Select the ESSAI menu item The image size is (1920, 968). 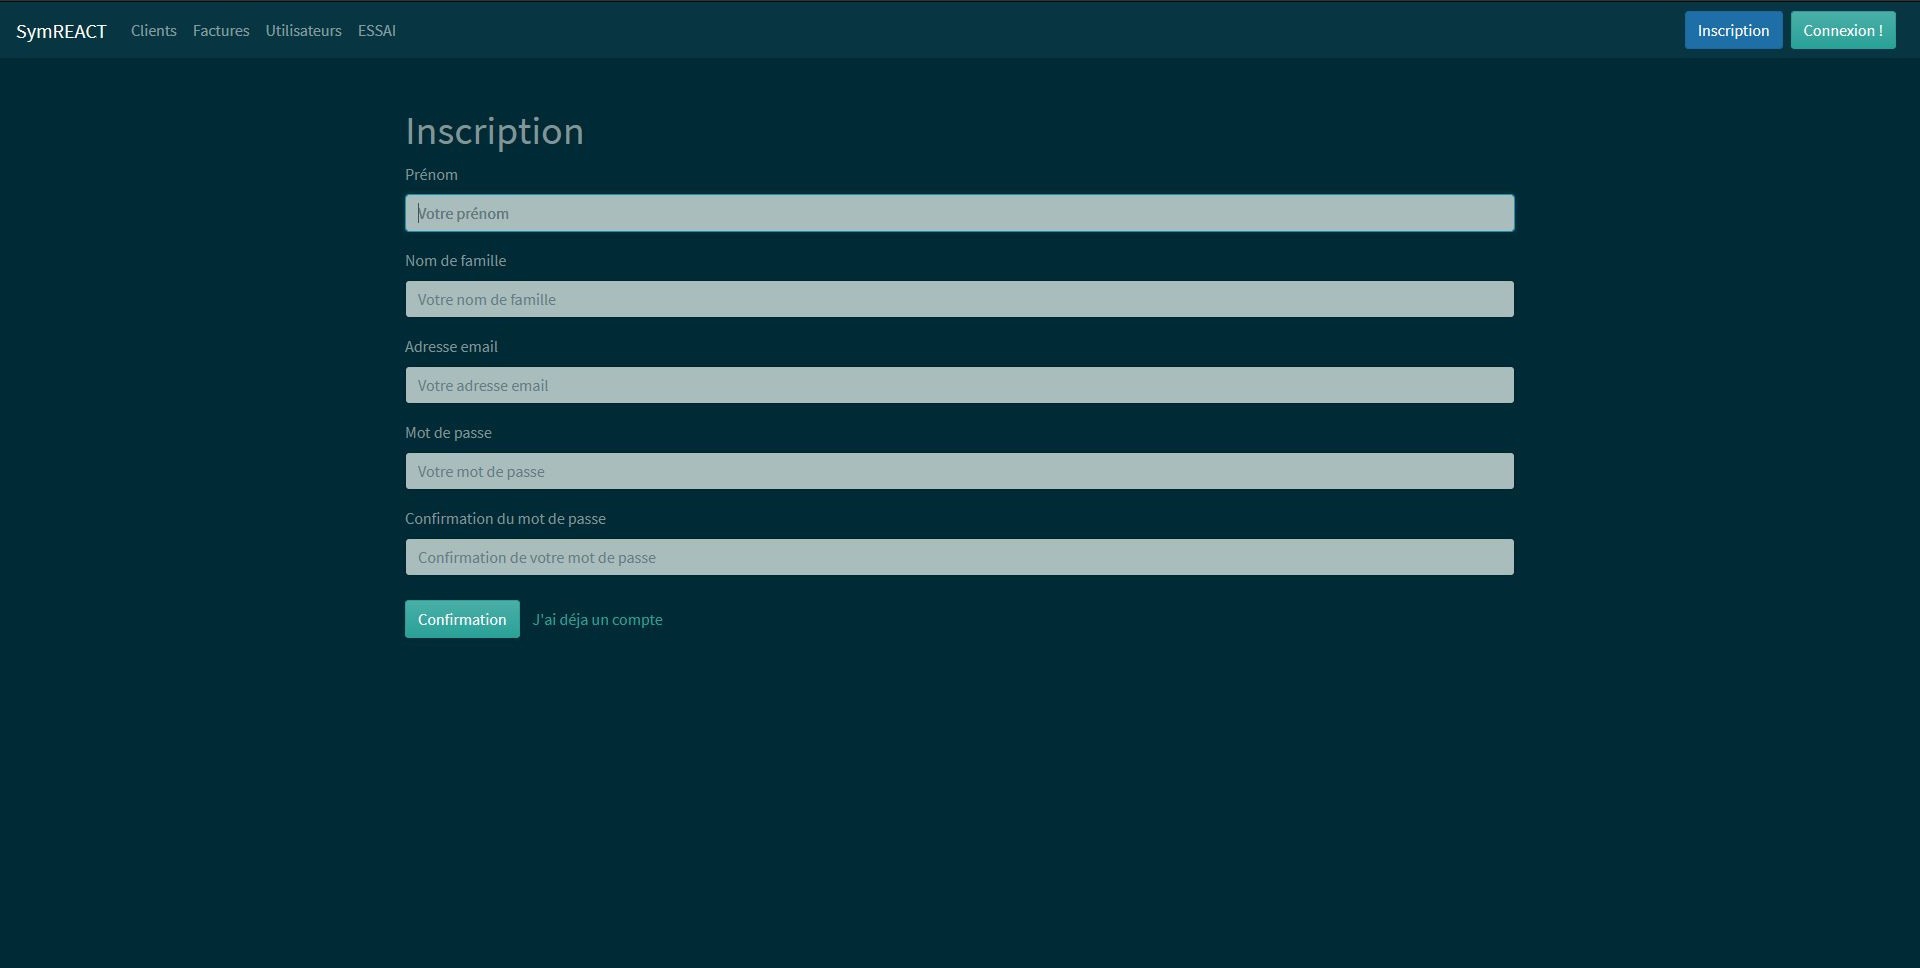tap(377, 31)
